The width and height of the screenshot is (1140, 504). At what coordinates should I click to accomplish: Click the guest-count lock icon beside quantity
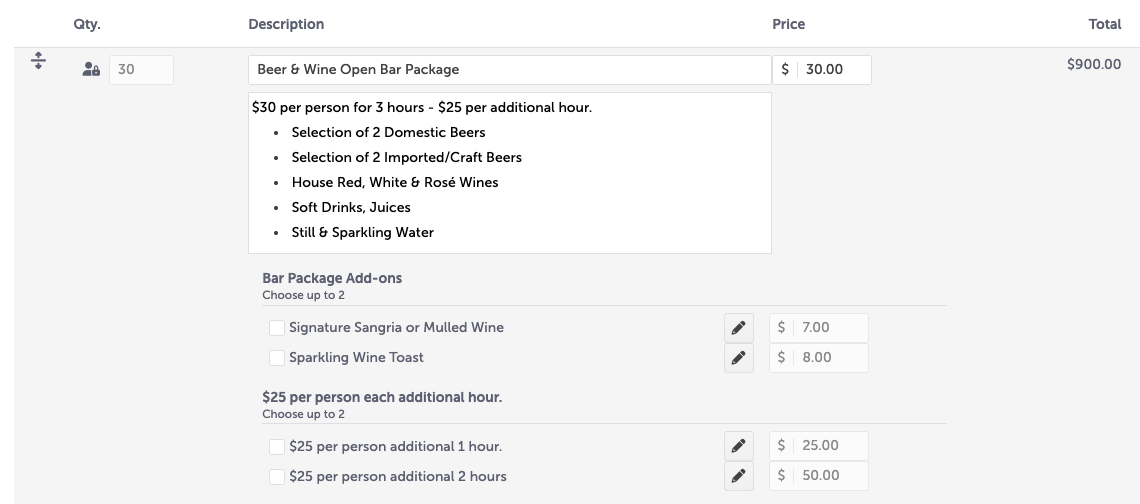coord(91,70)
